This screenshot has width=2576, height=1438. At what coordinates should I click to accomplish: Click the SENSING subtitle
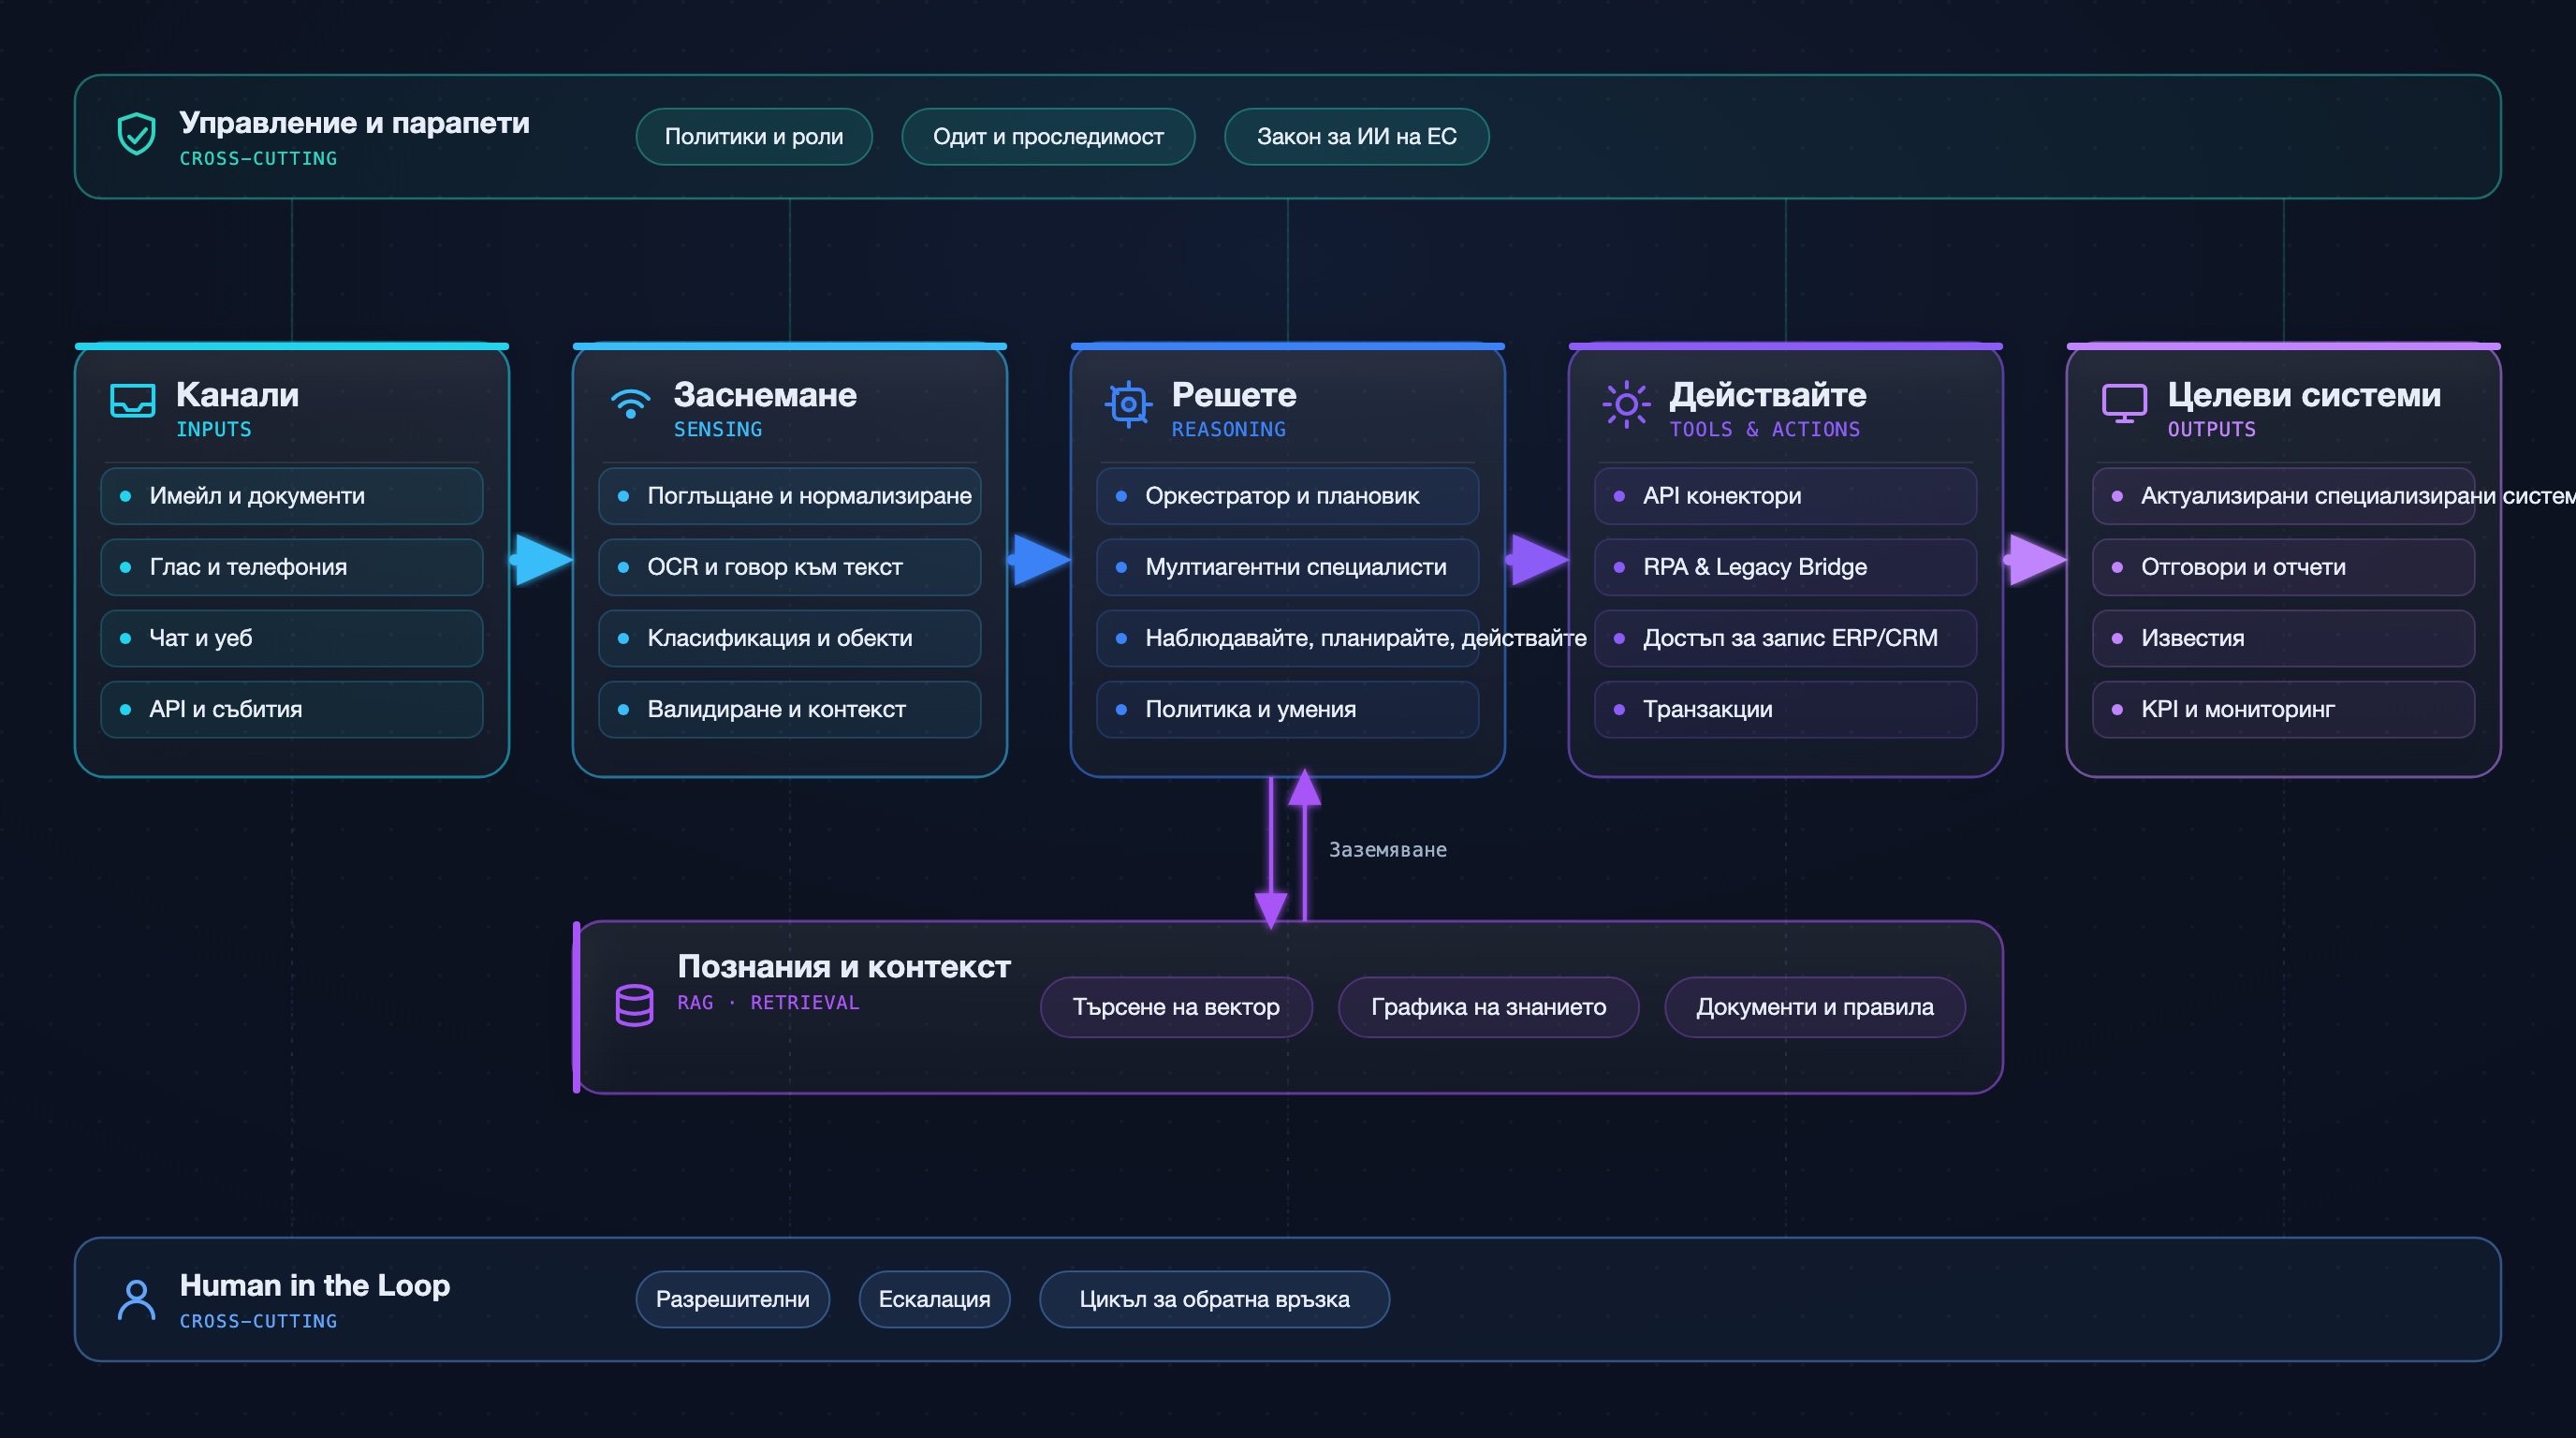(718, 429)
